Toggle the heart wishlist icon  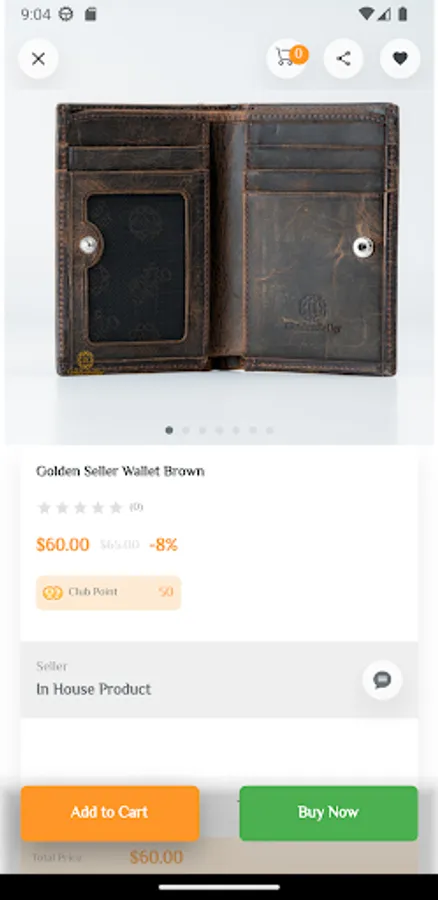click(x=400, y=59)
